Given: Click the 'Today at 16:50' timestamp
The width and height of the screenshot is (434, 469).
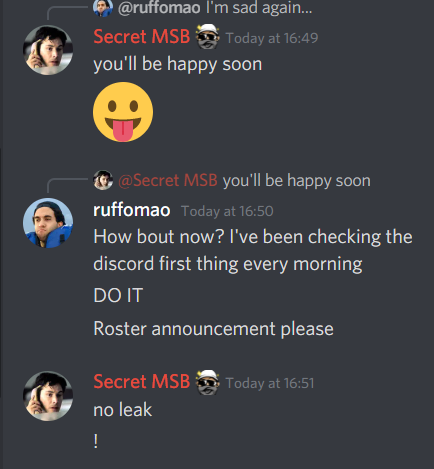Looking at the screenshot, I should click(227, 211).
